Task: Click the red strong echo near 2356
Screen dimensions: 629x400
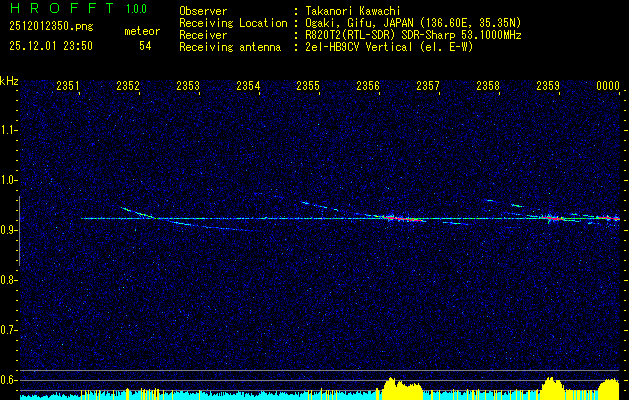Action: [403, 219]
